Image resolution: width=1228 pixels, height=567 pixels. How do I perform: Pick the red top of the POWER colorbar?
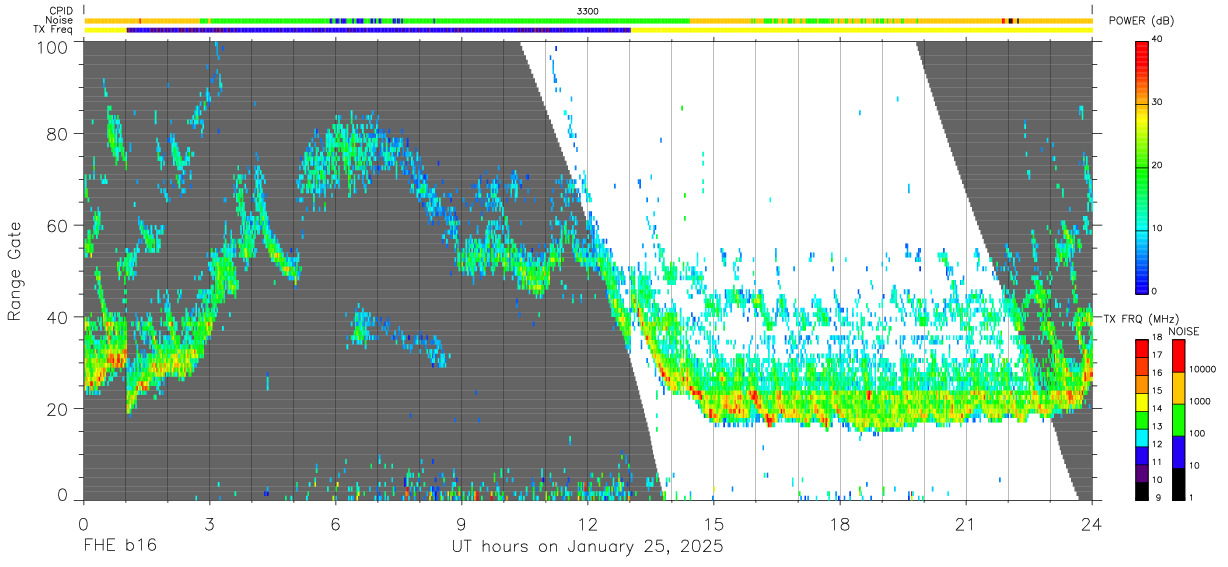pos(1141,48)
